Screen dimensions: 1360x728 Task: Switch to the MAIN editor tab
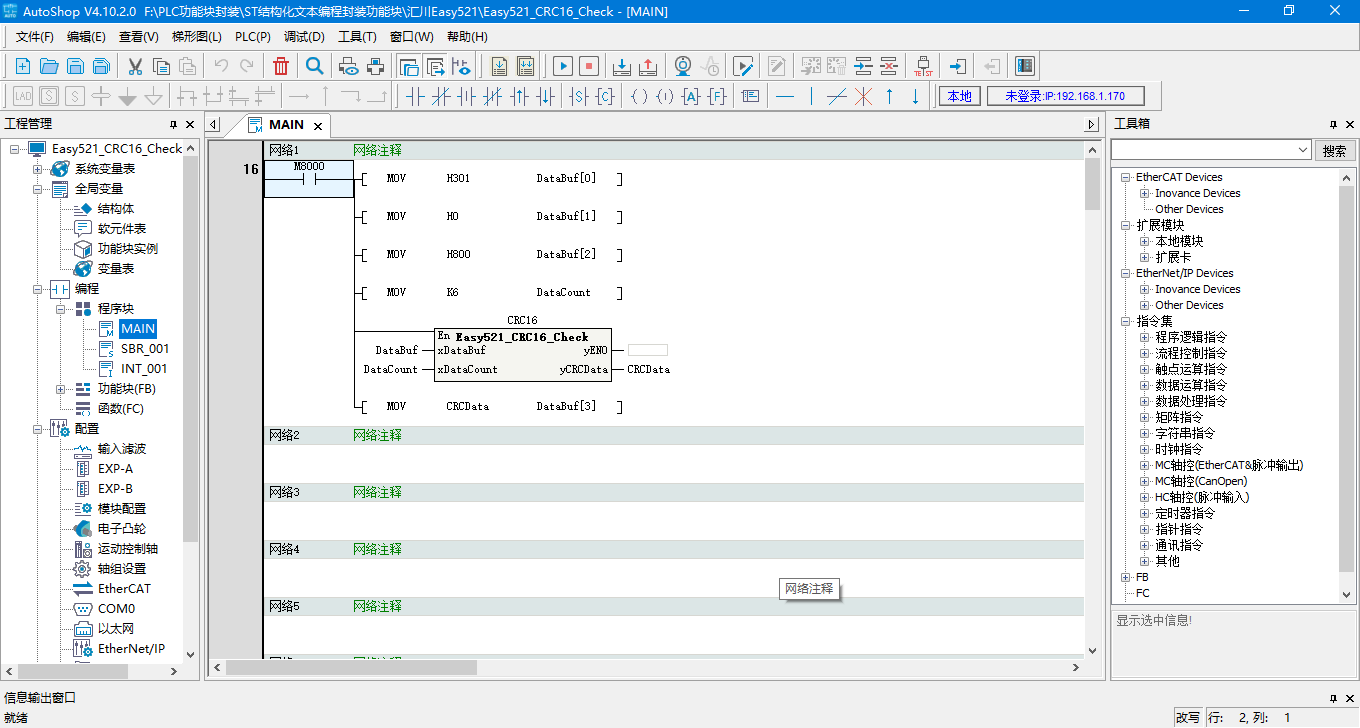tap(285, 125)
